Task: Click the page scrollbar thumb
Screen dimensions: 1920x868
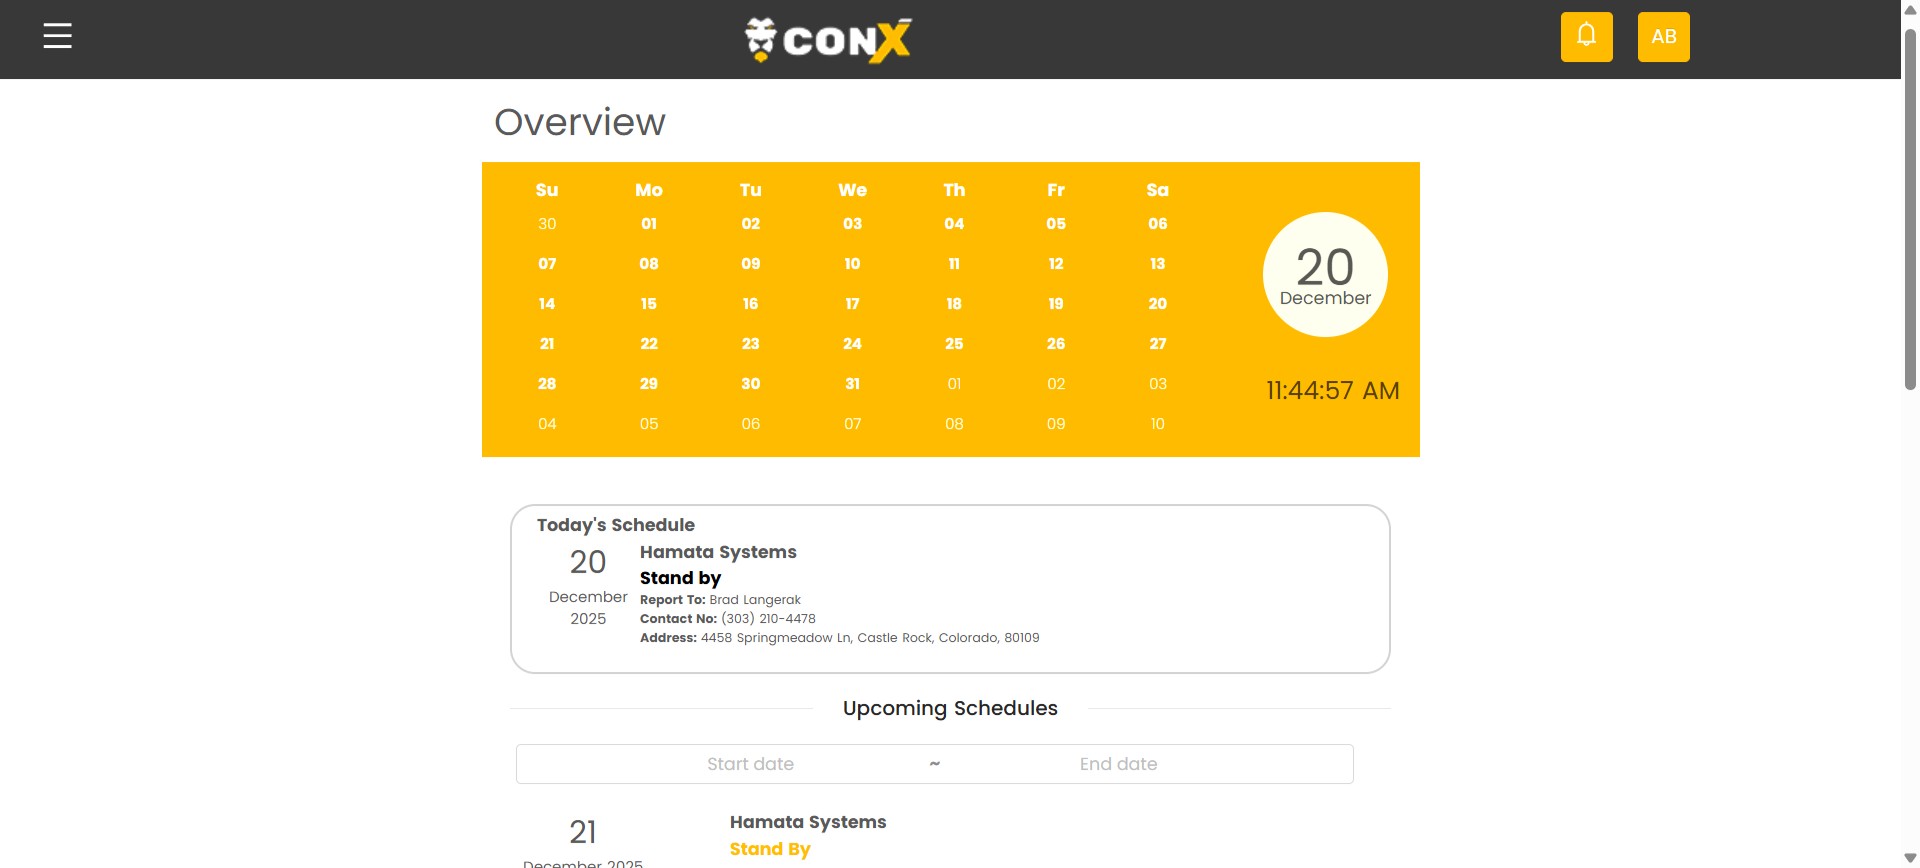Action: click(x=1910, y=210)
